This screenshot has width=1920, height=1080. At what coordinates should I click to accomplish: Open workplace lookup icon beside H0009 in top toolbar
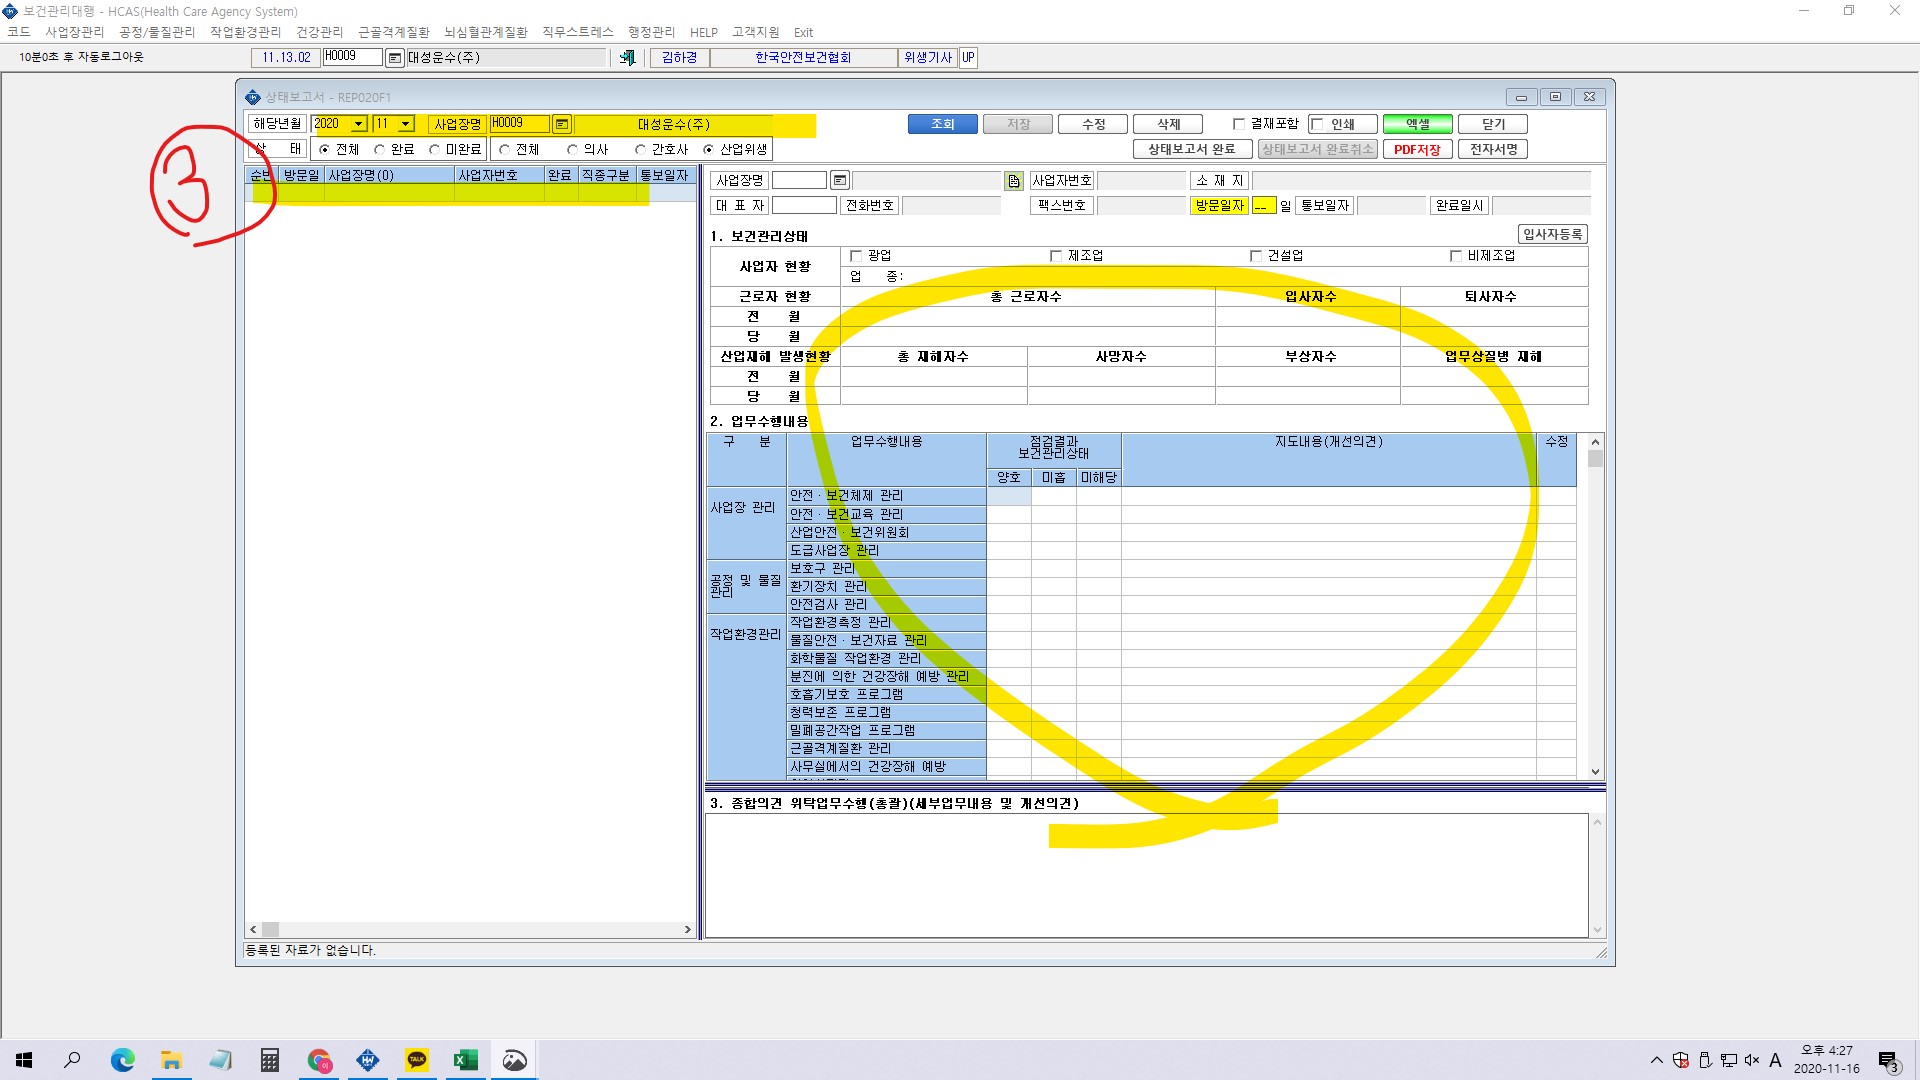(395, 58)
